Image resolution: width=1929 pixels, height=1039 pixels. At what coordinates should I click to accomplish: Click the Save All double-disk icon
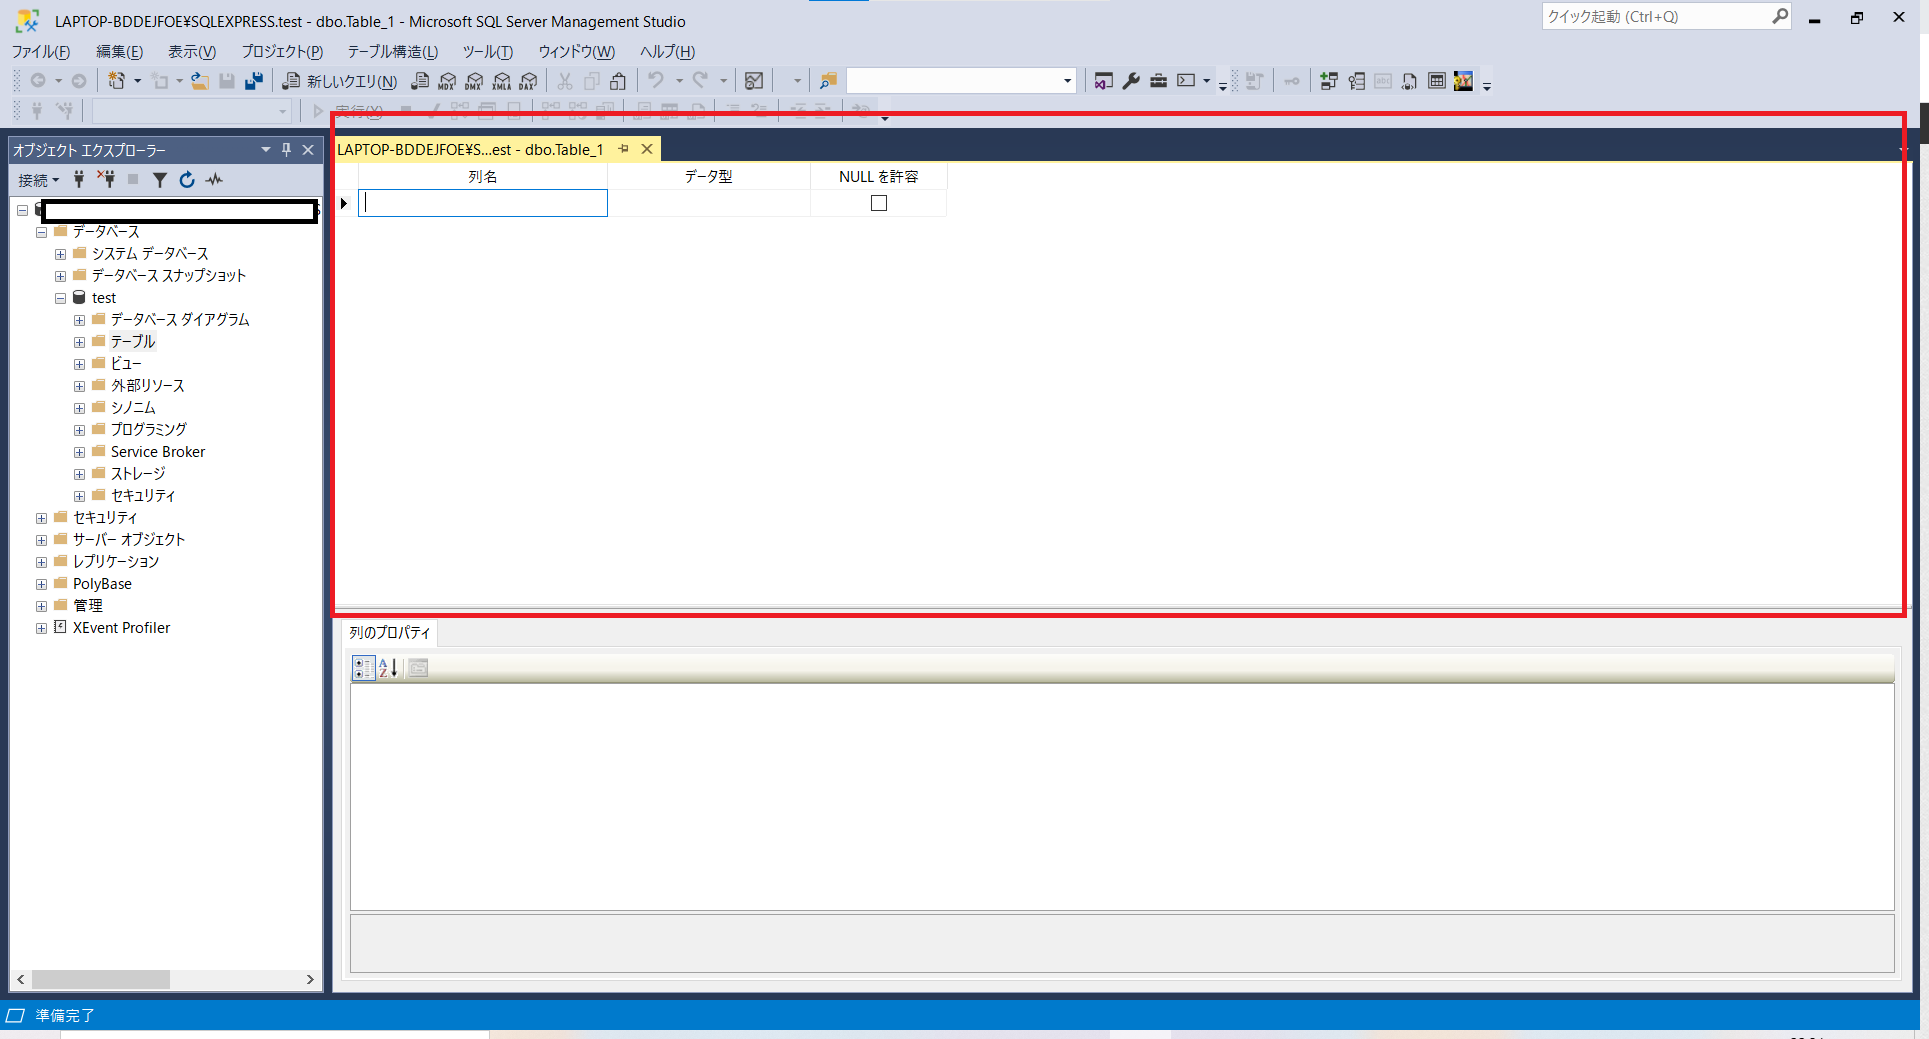coord(254,81)
